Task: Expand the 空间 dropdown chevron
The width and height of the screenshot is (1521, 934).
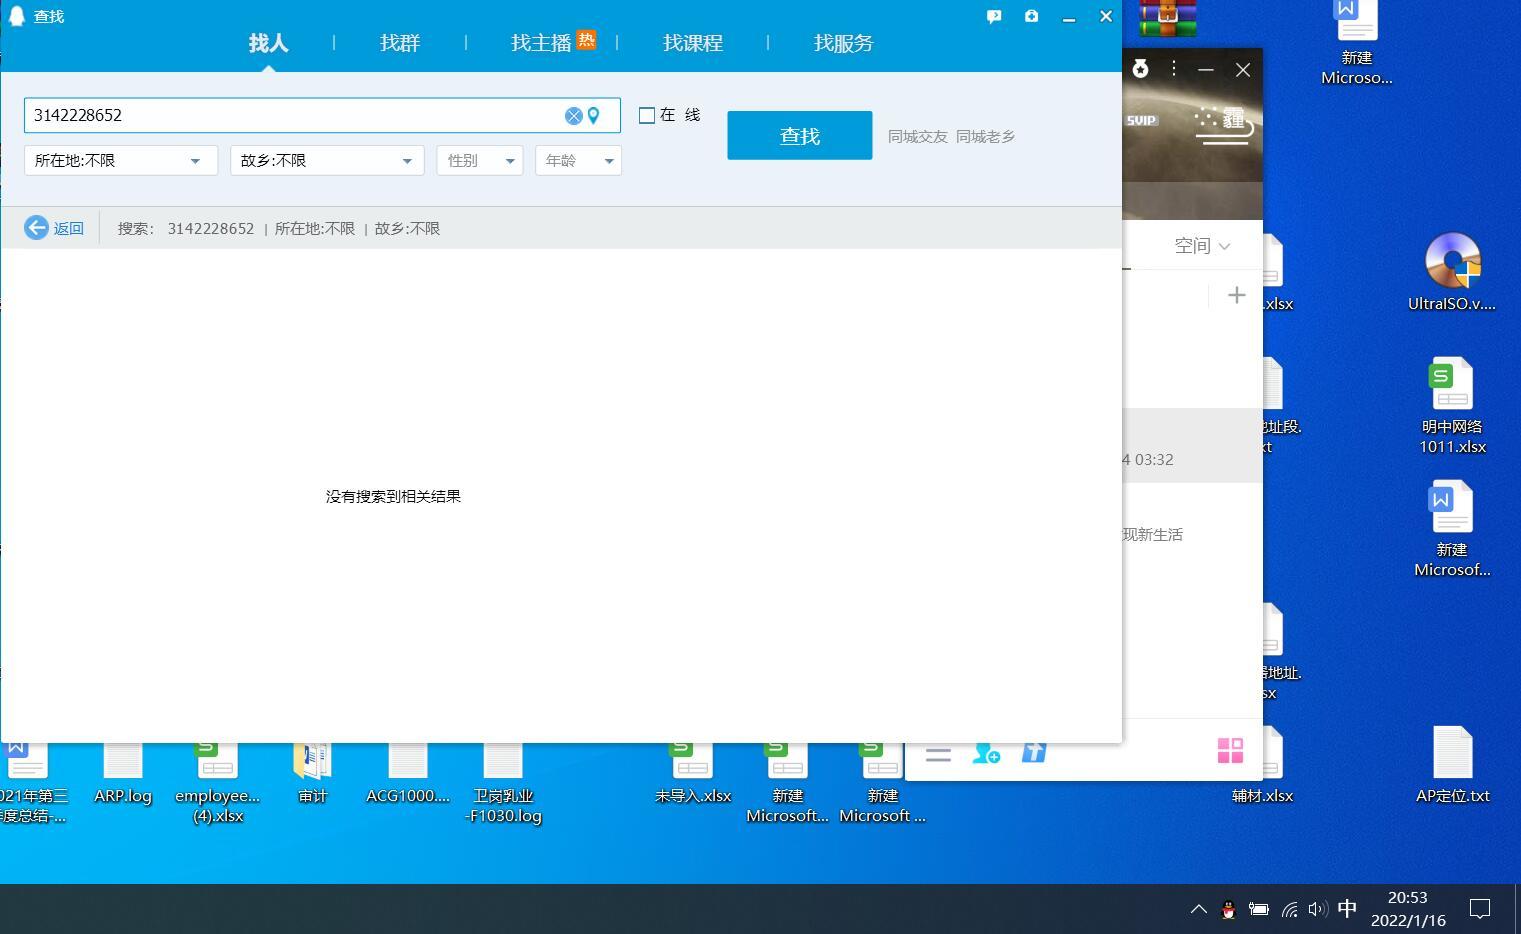Action: tap(1224, 246)
